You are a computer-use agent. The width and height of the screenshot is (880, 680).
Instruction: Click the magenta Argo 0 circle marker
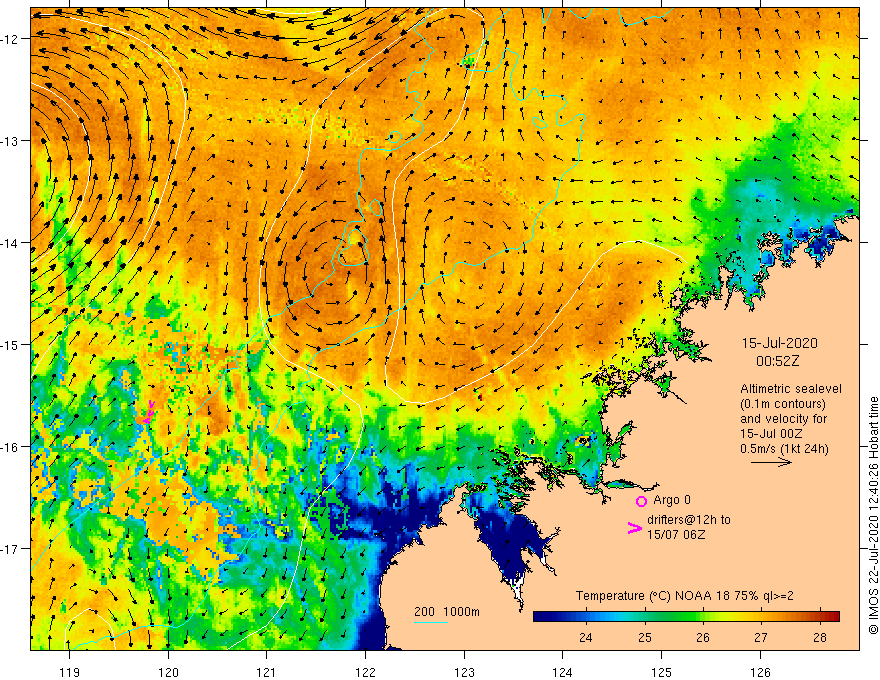[641, 501]
